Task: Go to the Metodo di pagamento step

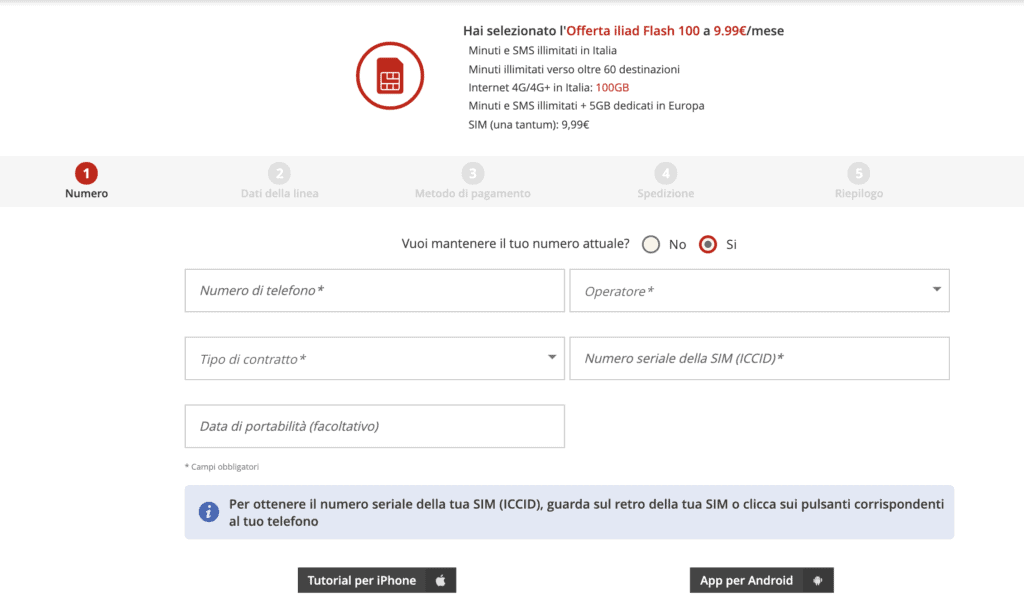Action: point(473,193)
